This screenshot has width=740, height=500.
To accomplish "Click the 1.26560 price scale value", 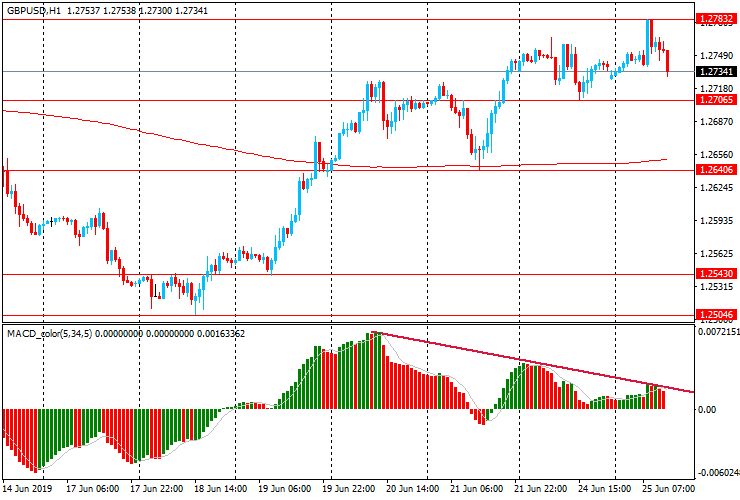I will pos(717,155).
